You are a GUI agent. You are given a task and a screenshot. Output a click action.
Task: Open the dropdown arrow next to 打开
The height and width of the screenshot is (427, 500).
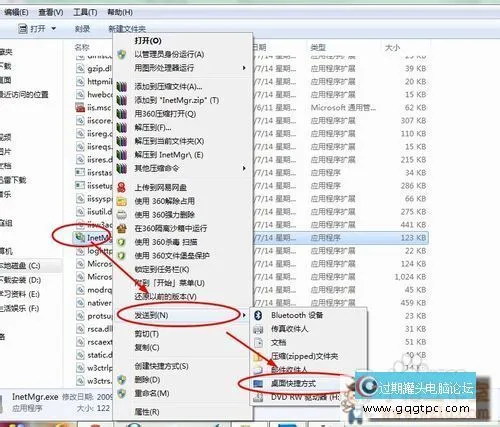(53, 29)
